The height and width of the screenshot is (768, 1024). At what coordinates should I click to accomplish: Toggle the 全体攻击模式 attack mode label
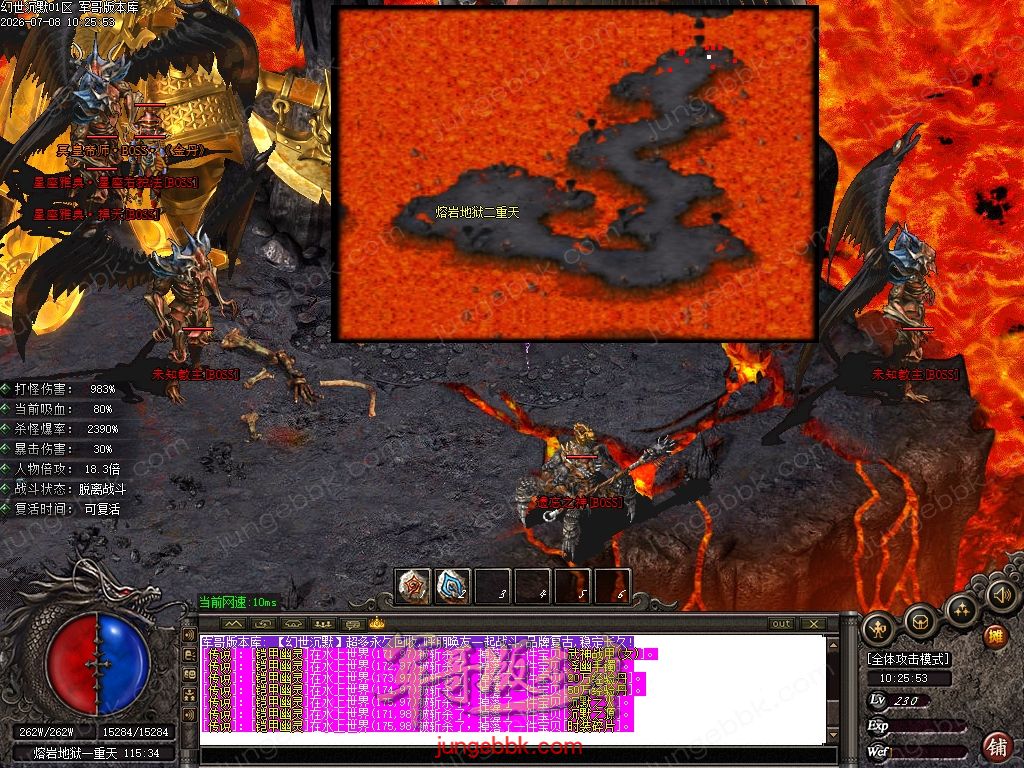tap(908, 659)
